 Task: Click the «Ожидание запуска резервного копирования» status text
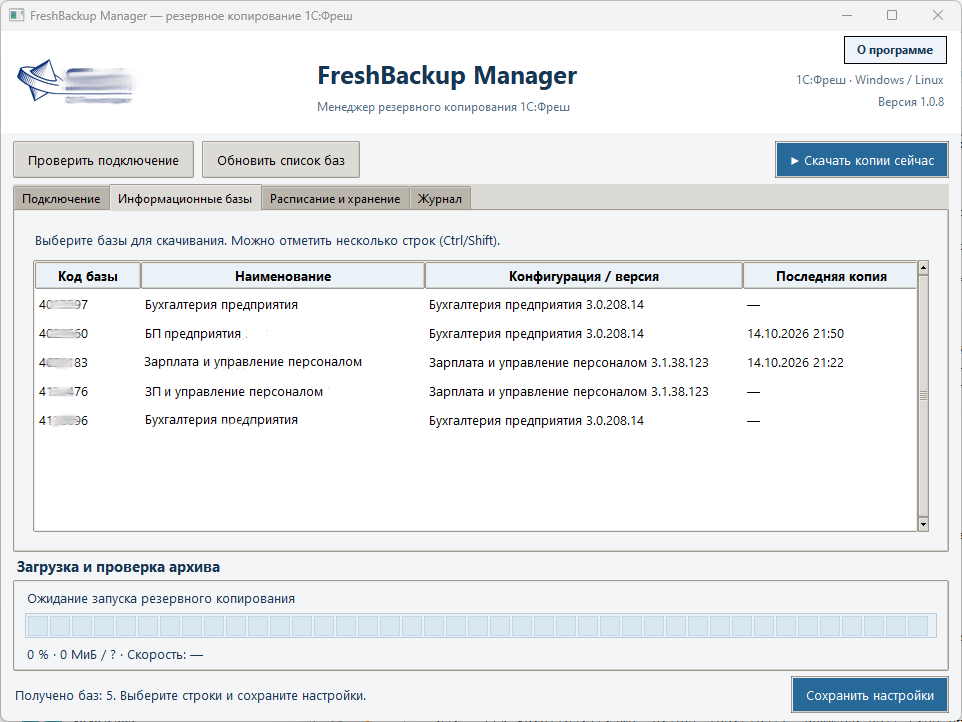pos(161,599)
